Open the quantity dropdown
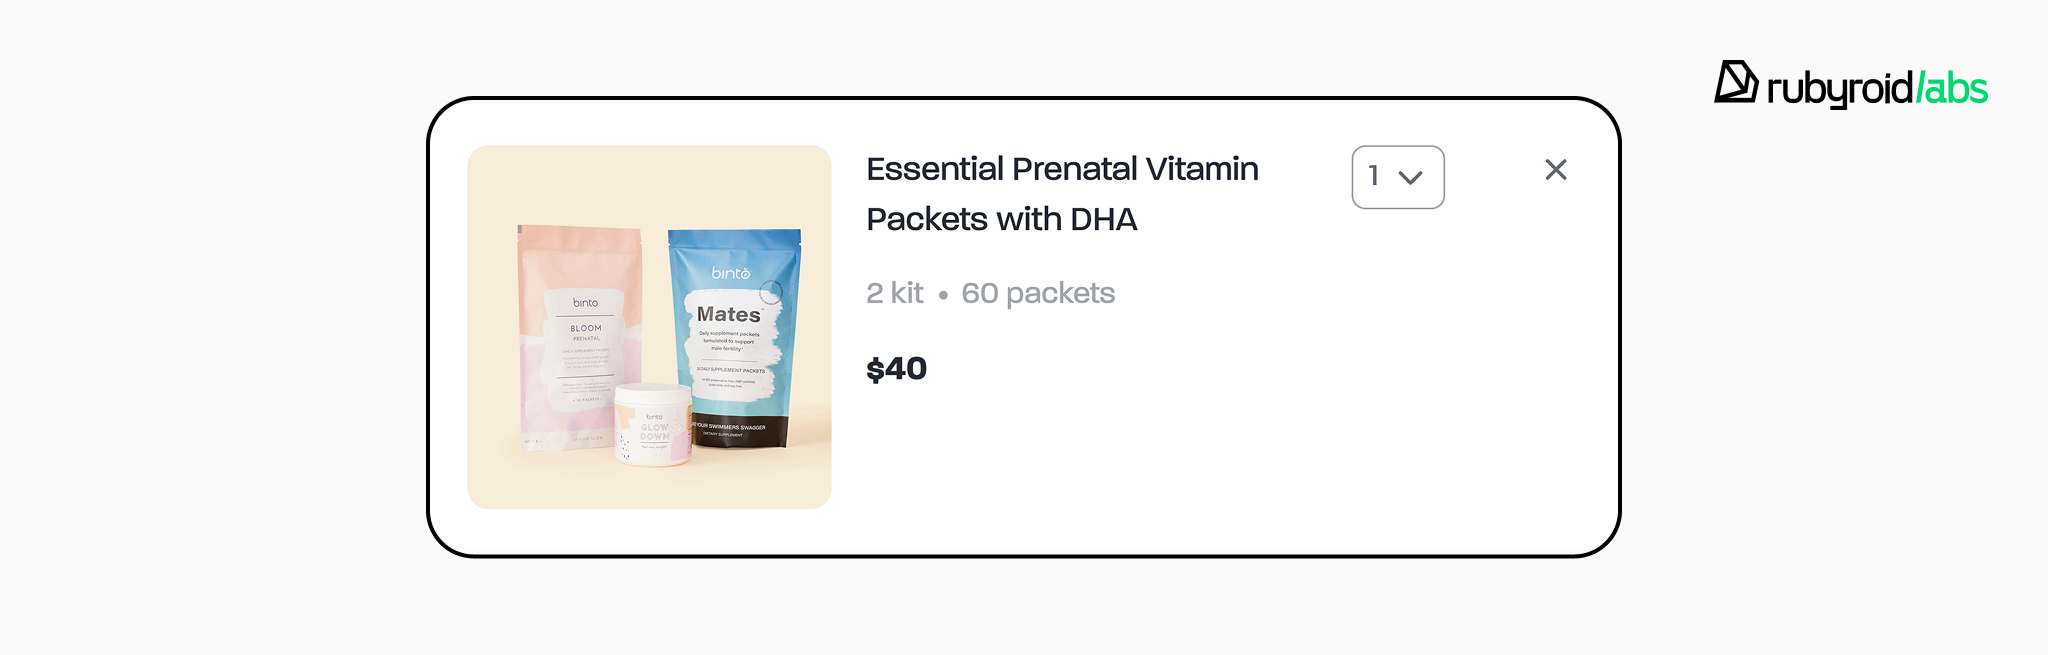 [1397, 177]
